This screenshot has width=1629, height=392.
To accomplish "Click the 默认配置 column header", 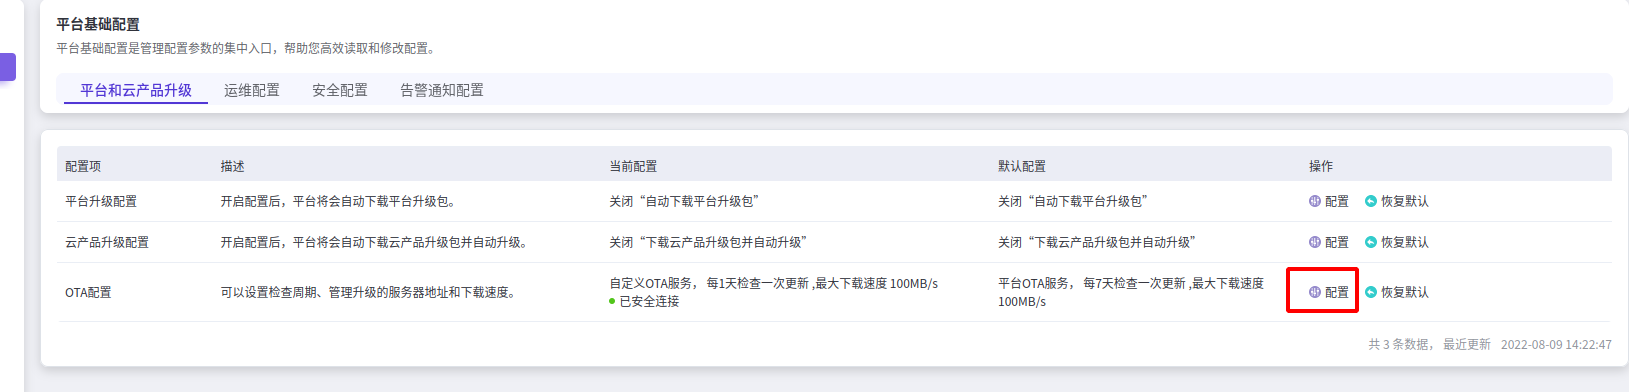I will click(1022, 166).
